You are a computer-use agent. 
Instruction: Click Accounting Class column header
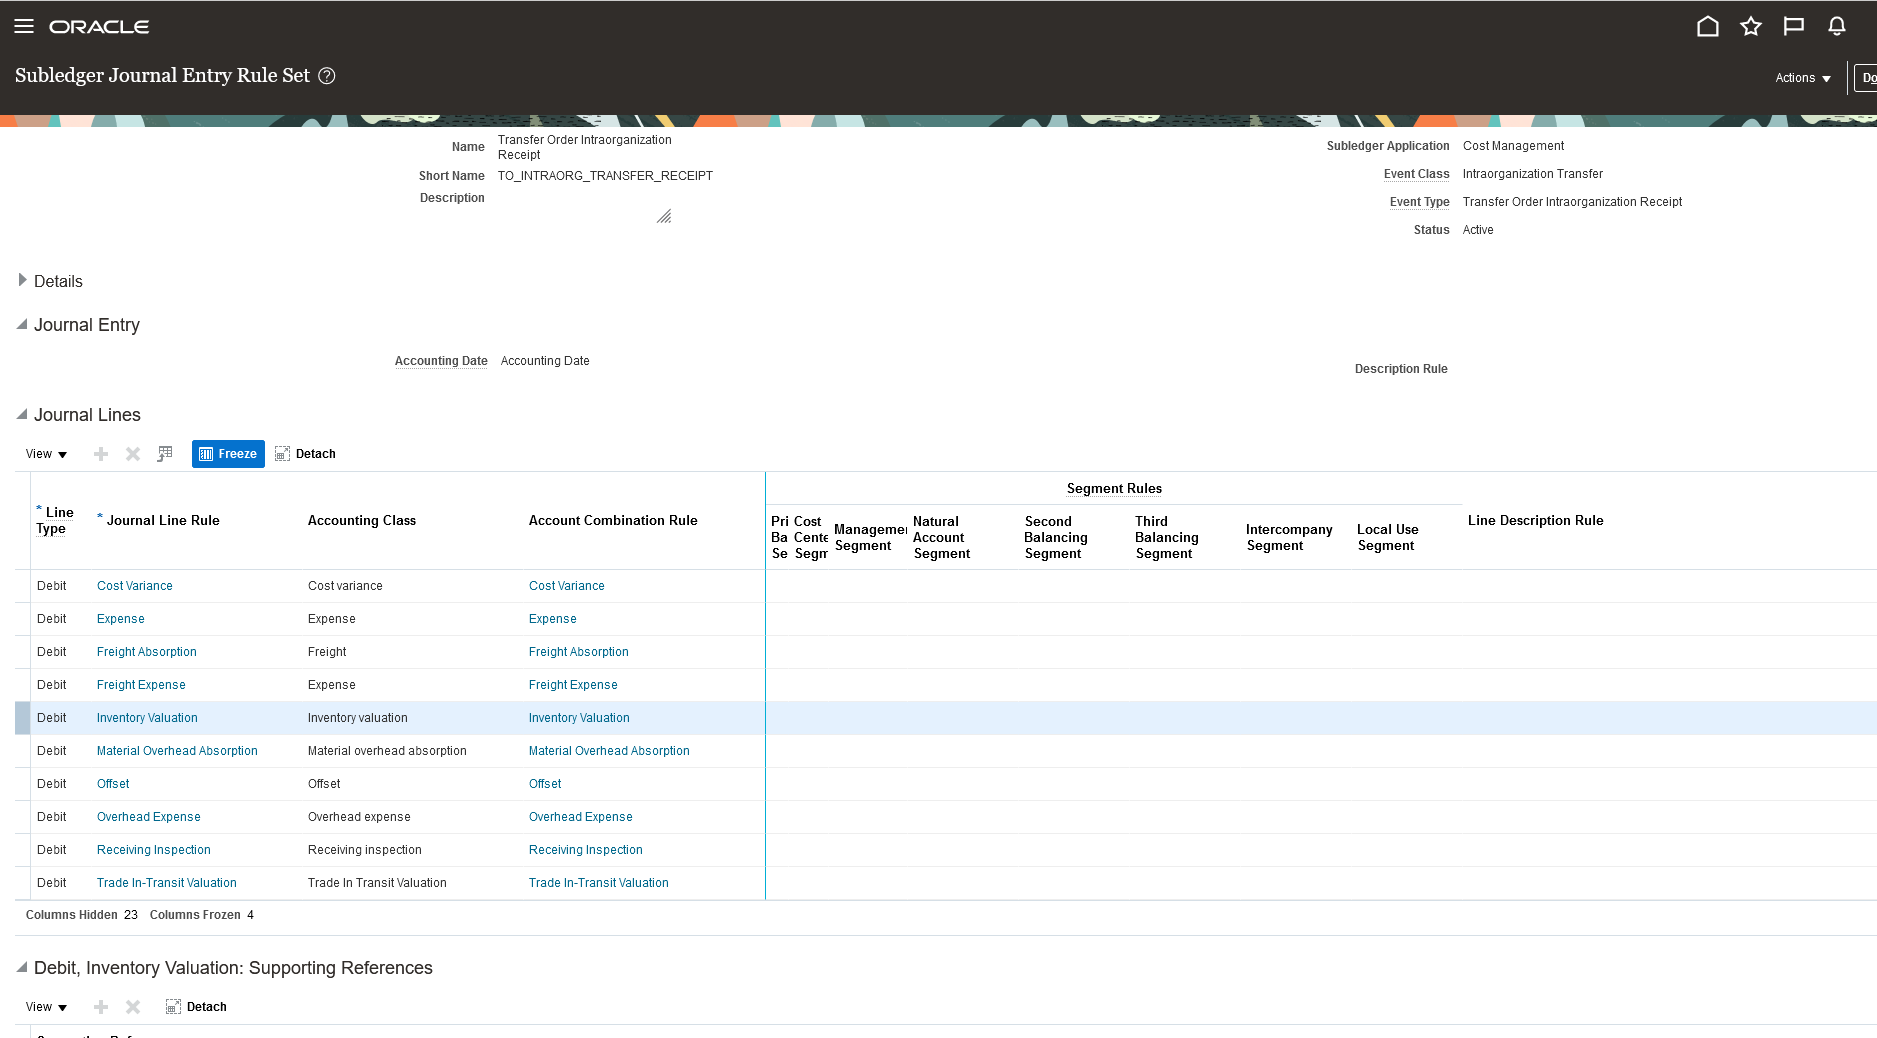(x=362, y=521)
